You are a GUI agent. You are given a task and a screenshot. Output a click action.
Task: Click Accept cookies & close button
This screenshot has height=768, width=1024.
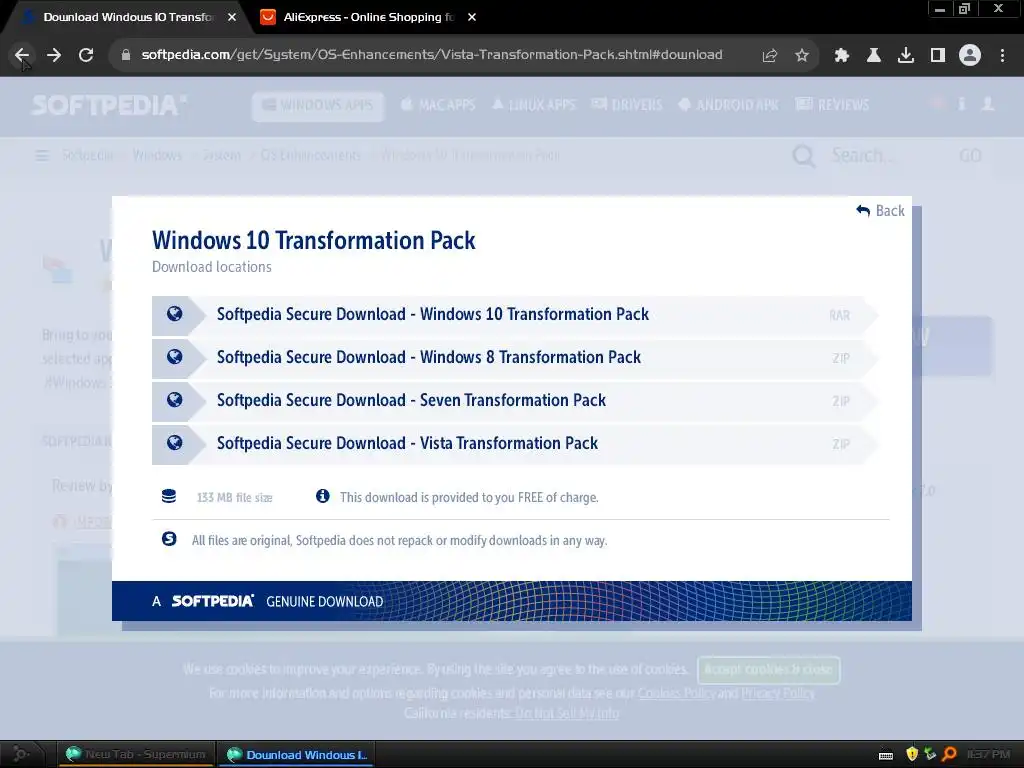pyautogui.click(x=769, y=669)
